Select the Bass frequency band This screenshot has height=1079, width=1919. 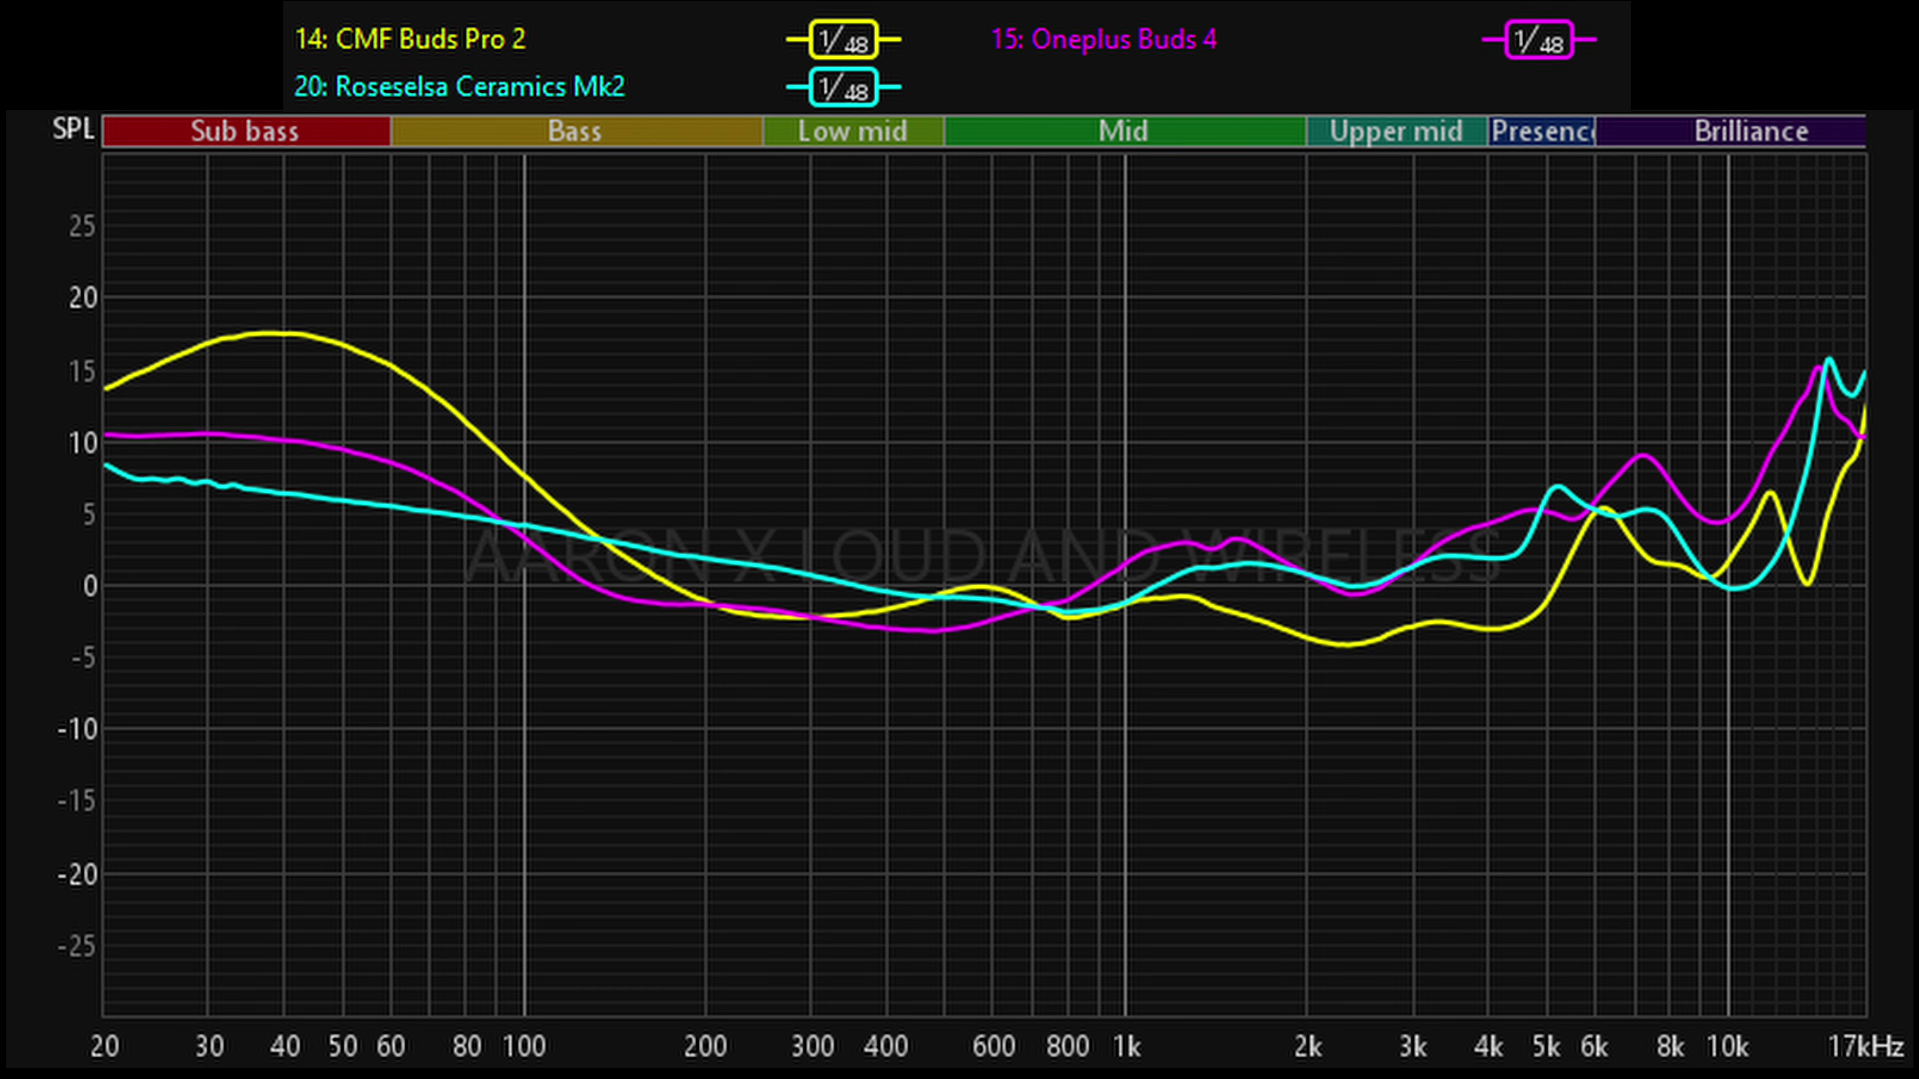pos(576,131)
